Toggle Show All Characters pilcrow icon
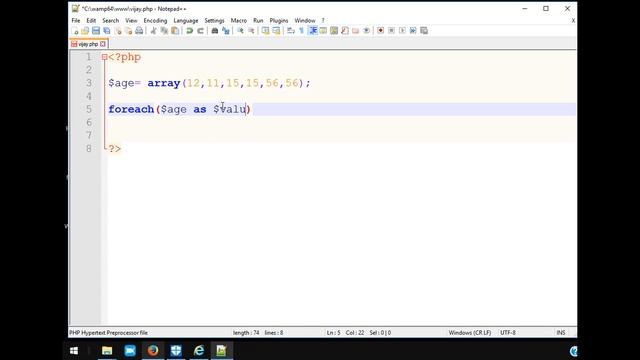The image size is (640, 360). (302, 31)
